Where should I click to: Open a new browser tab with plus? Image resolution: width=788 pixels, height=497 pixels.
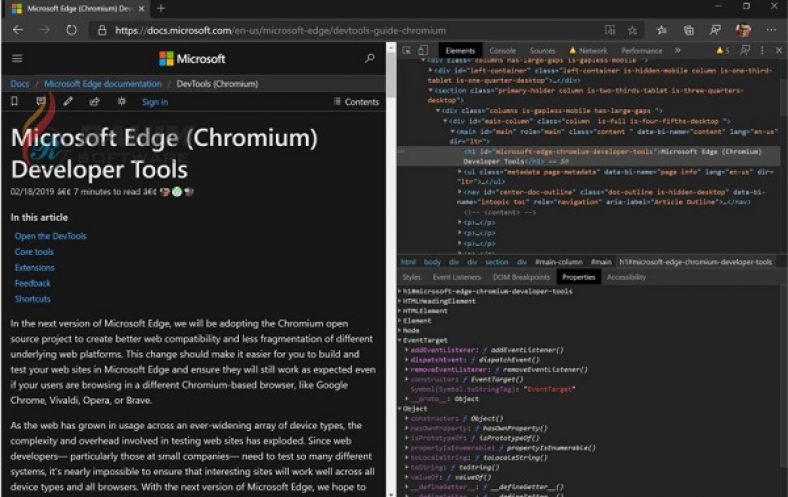click(161, 8)
